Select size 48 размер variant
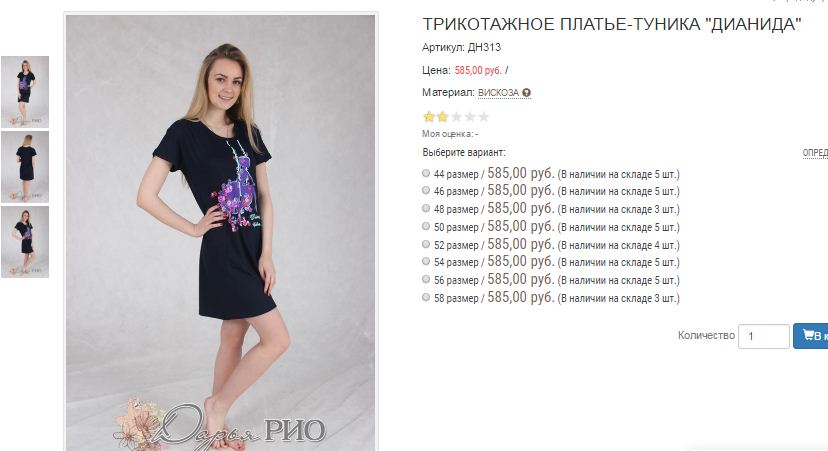The height and width of the screenshot is (451, 828). click(x=426, y=208)
